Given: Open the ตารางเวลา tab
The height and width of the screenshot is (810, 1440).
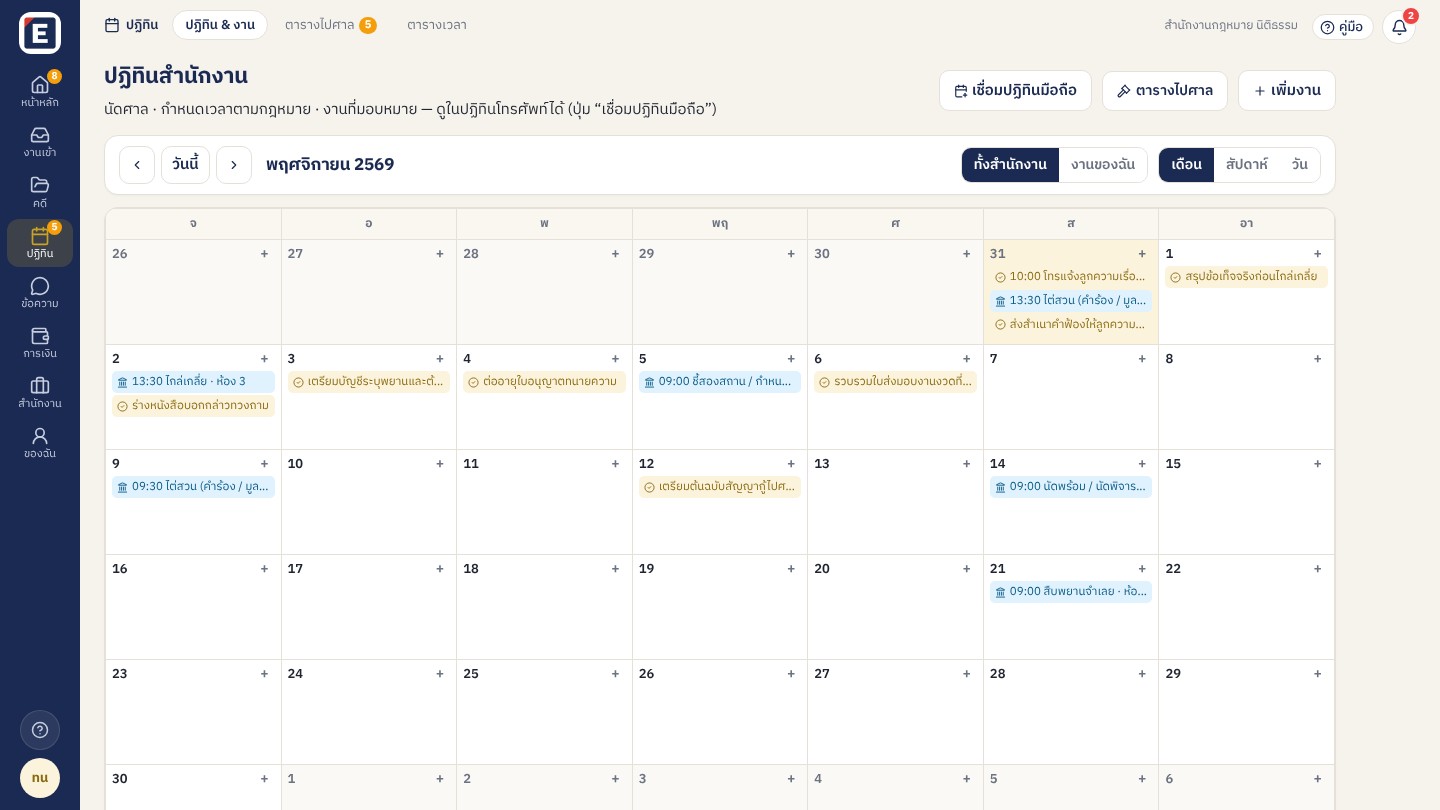Looking at the screenshot, I should coord(437,25).
